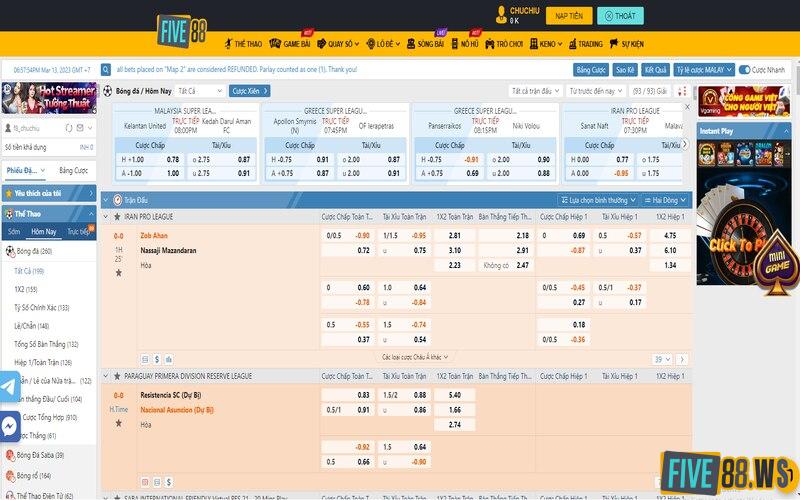800x500 pixels.
Task: Toggle the Cược Nhanh switch
Action: point(744,70)
